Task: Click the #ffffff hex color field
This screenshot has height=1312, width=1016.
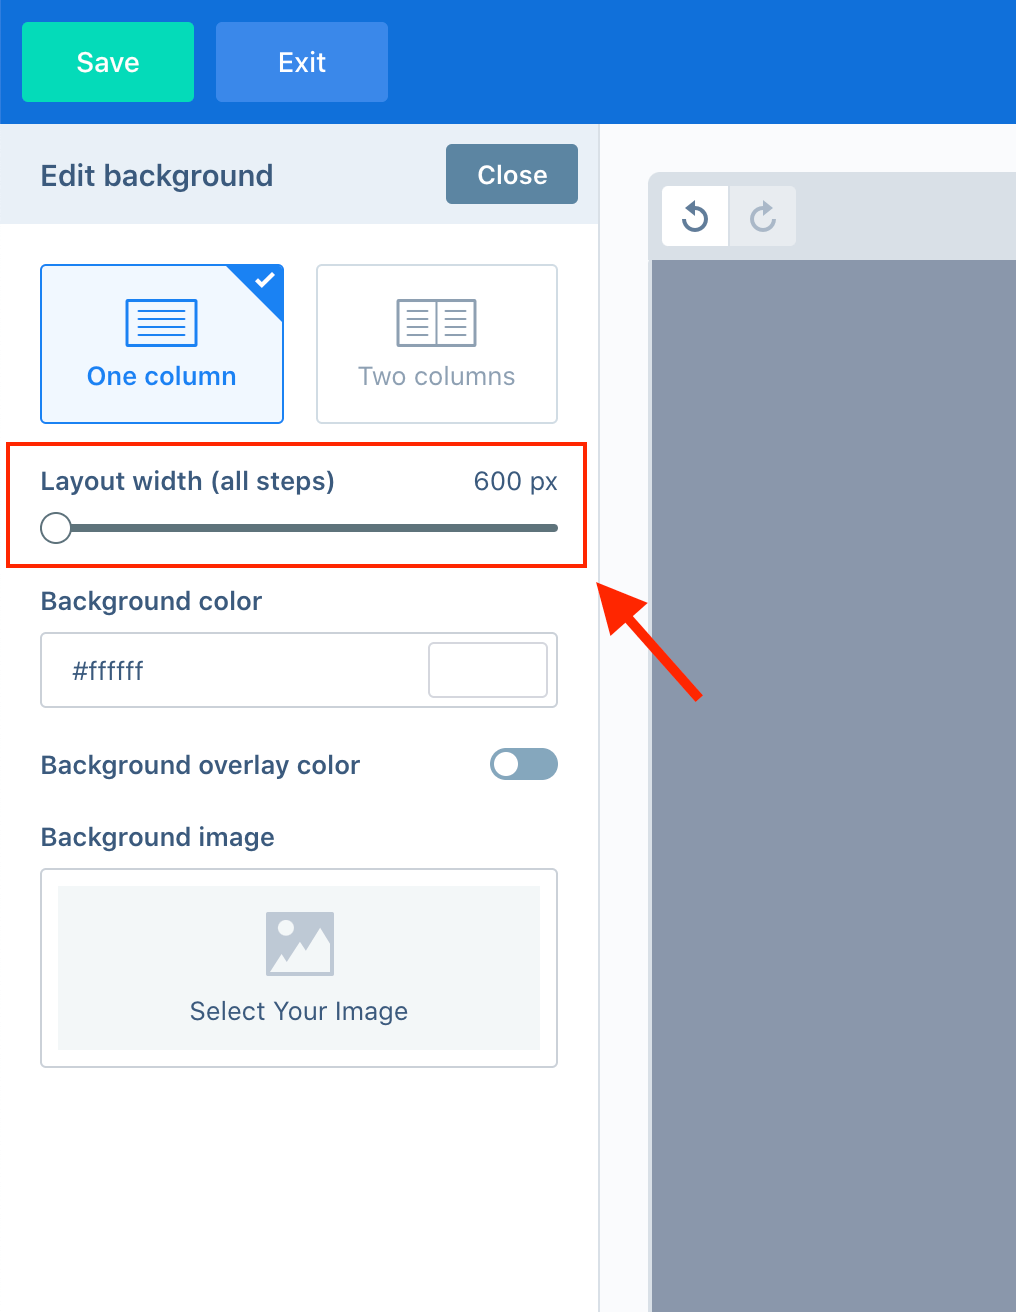Action: tap(299, 670)
